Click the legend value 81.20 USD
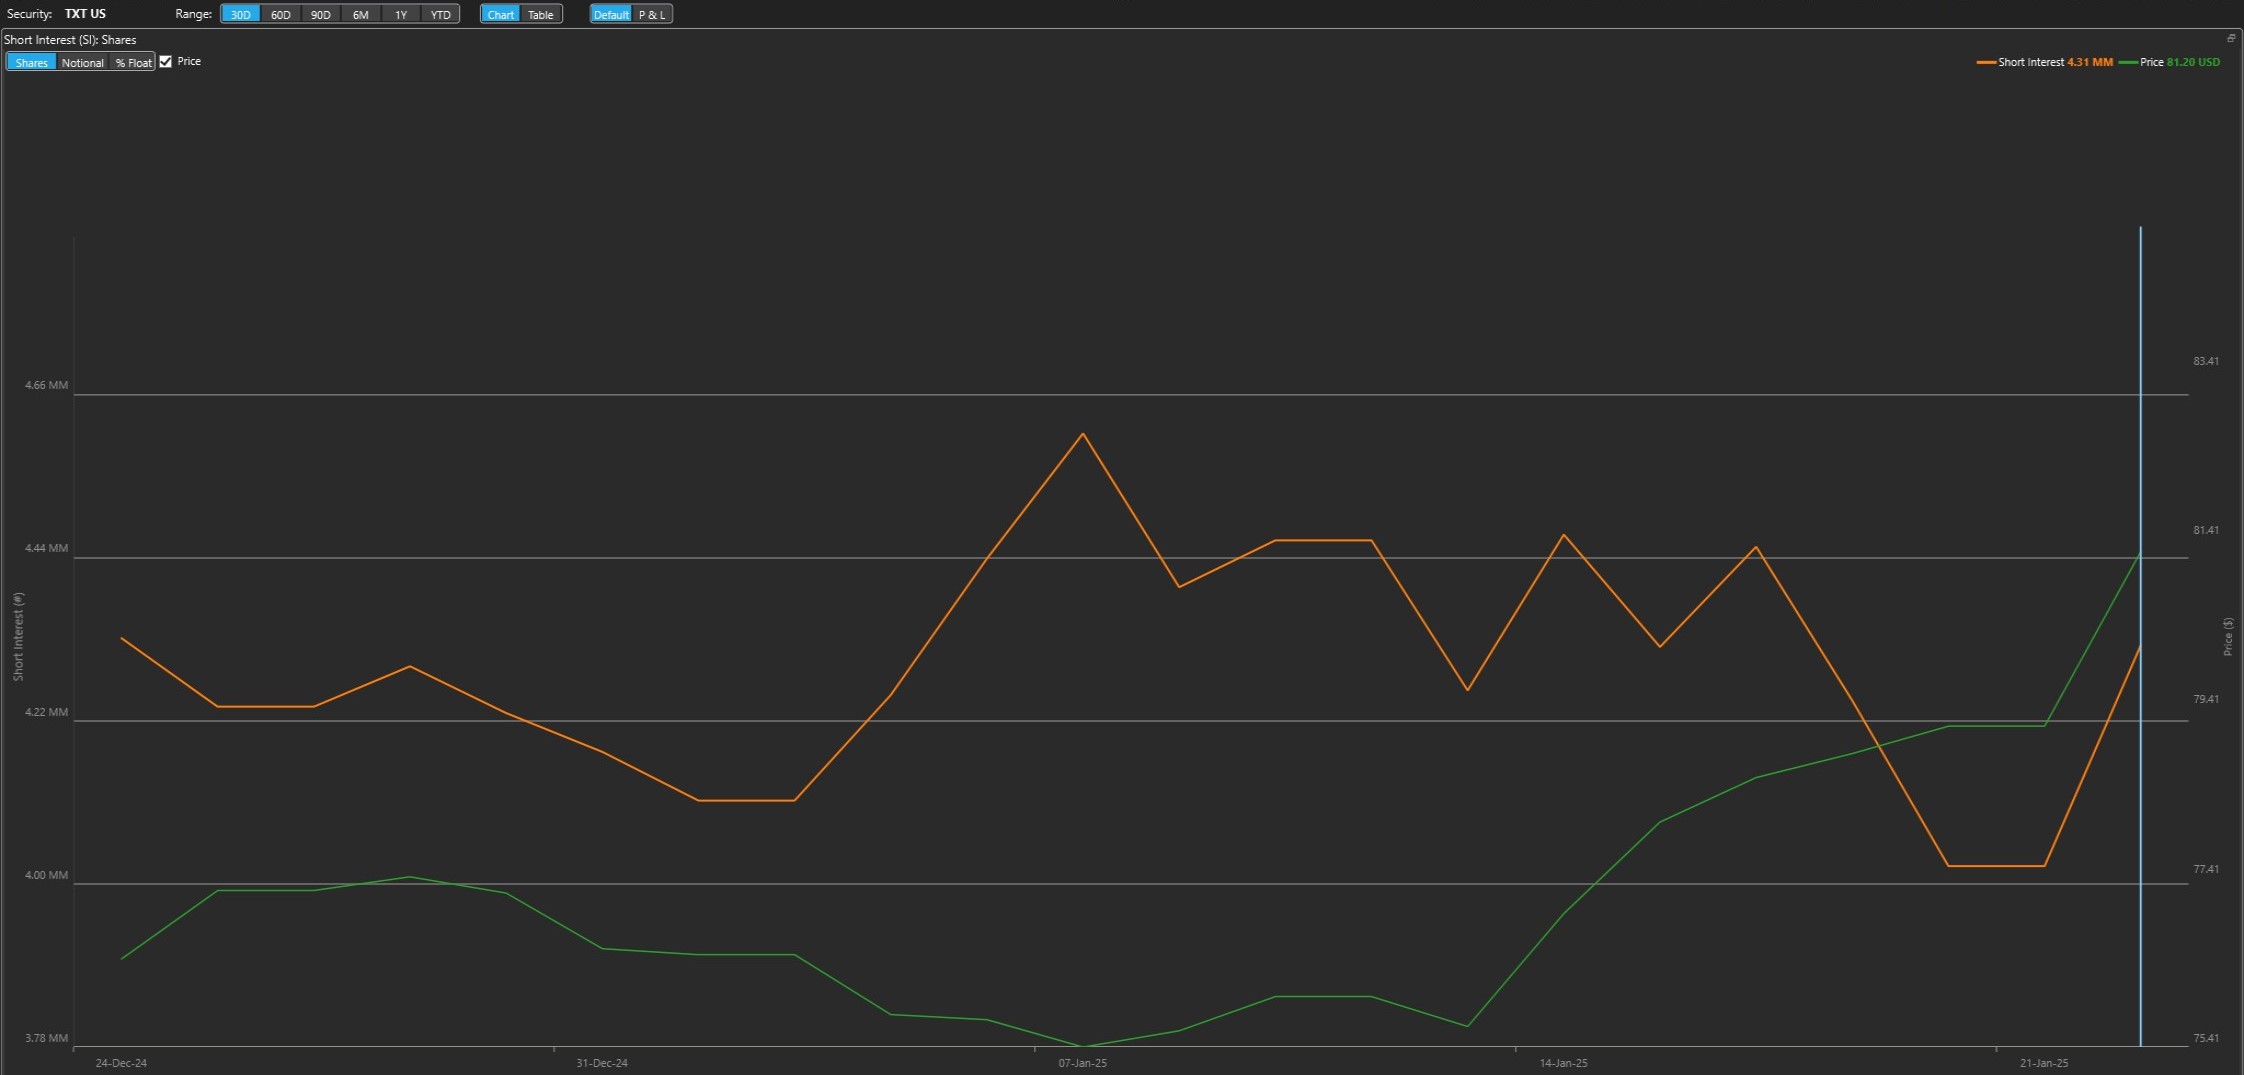The height and width of the screenshot is (1075, 2244). click(x=2193, y=62)
